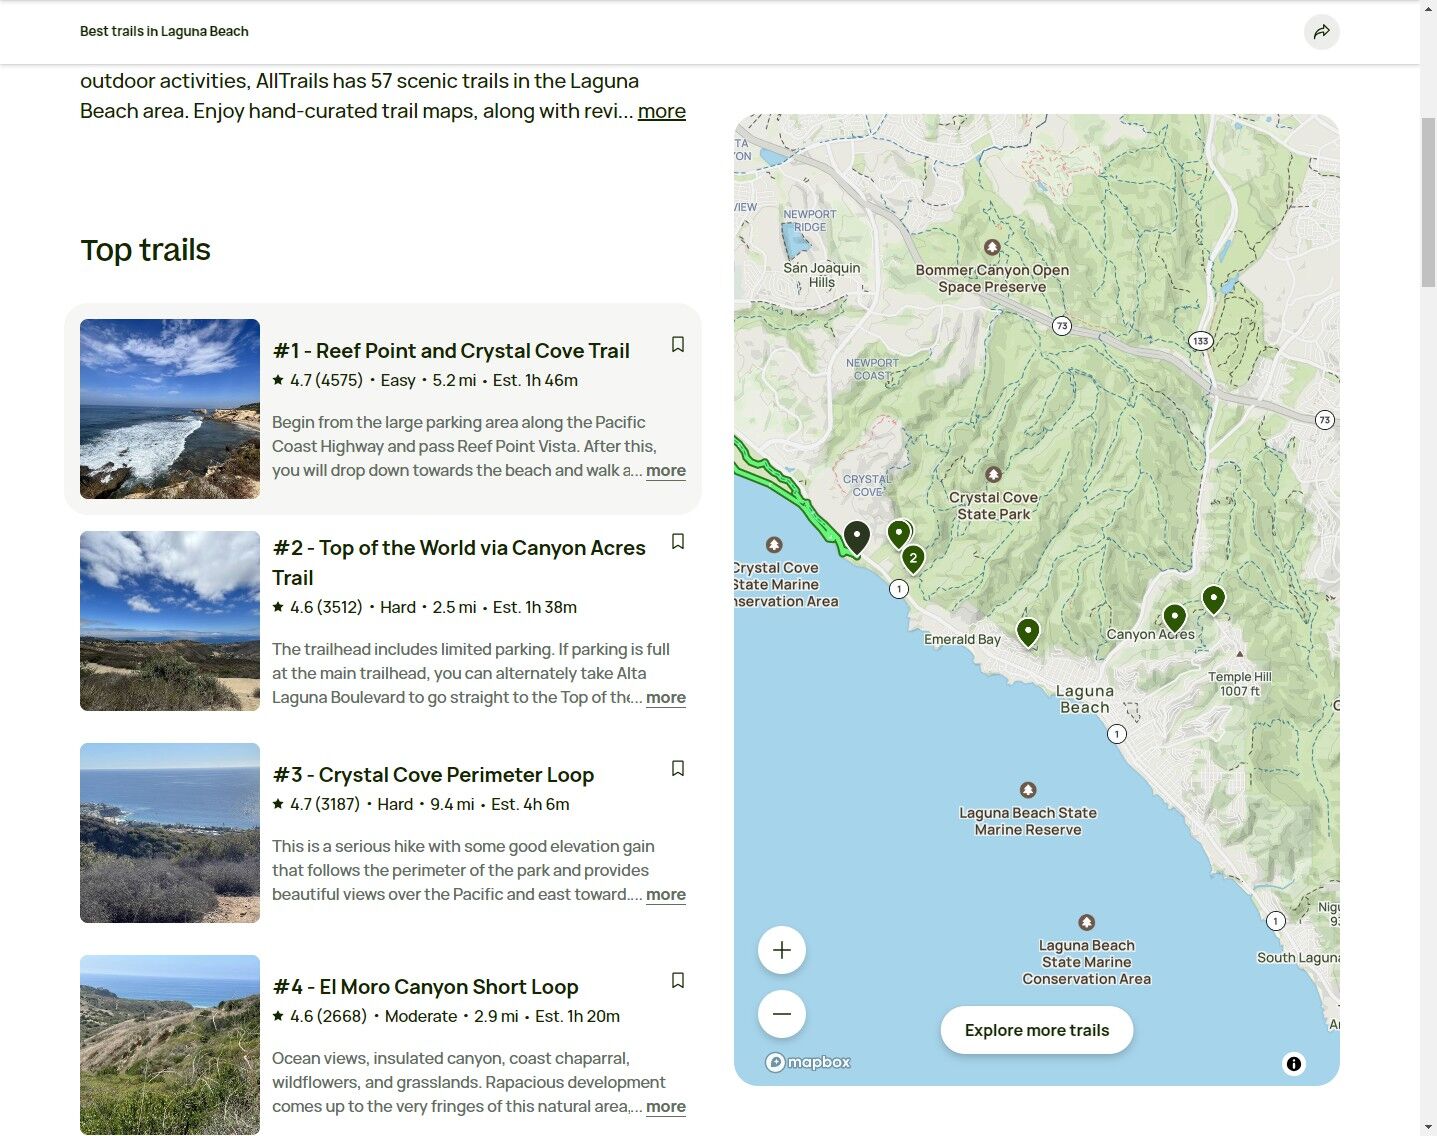Expand Top of the World description via more
Screen dimensions: 1437x1136
666,697
